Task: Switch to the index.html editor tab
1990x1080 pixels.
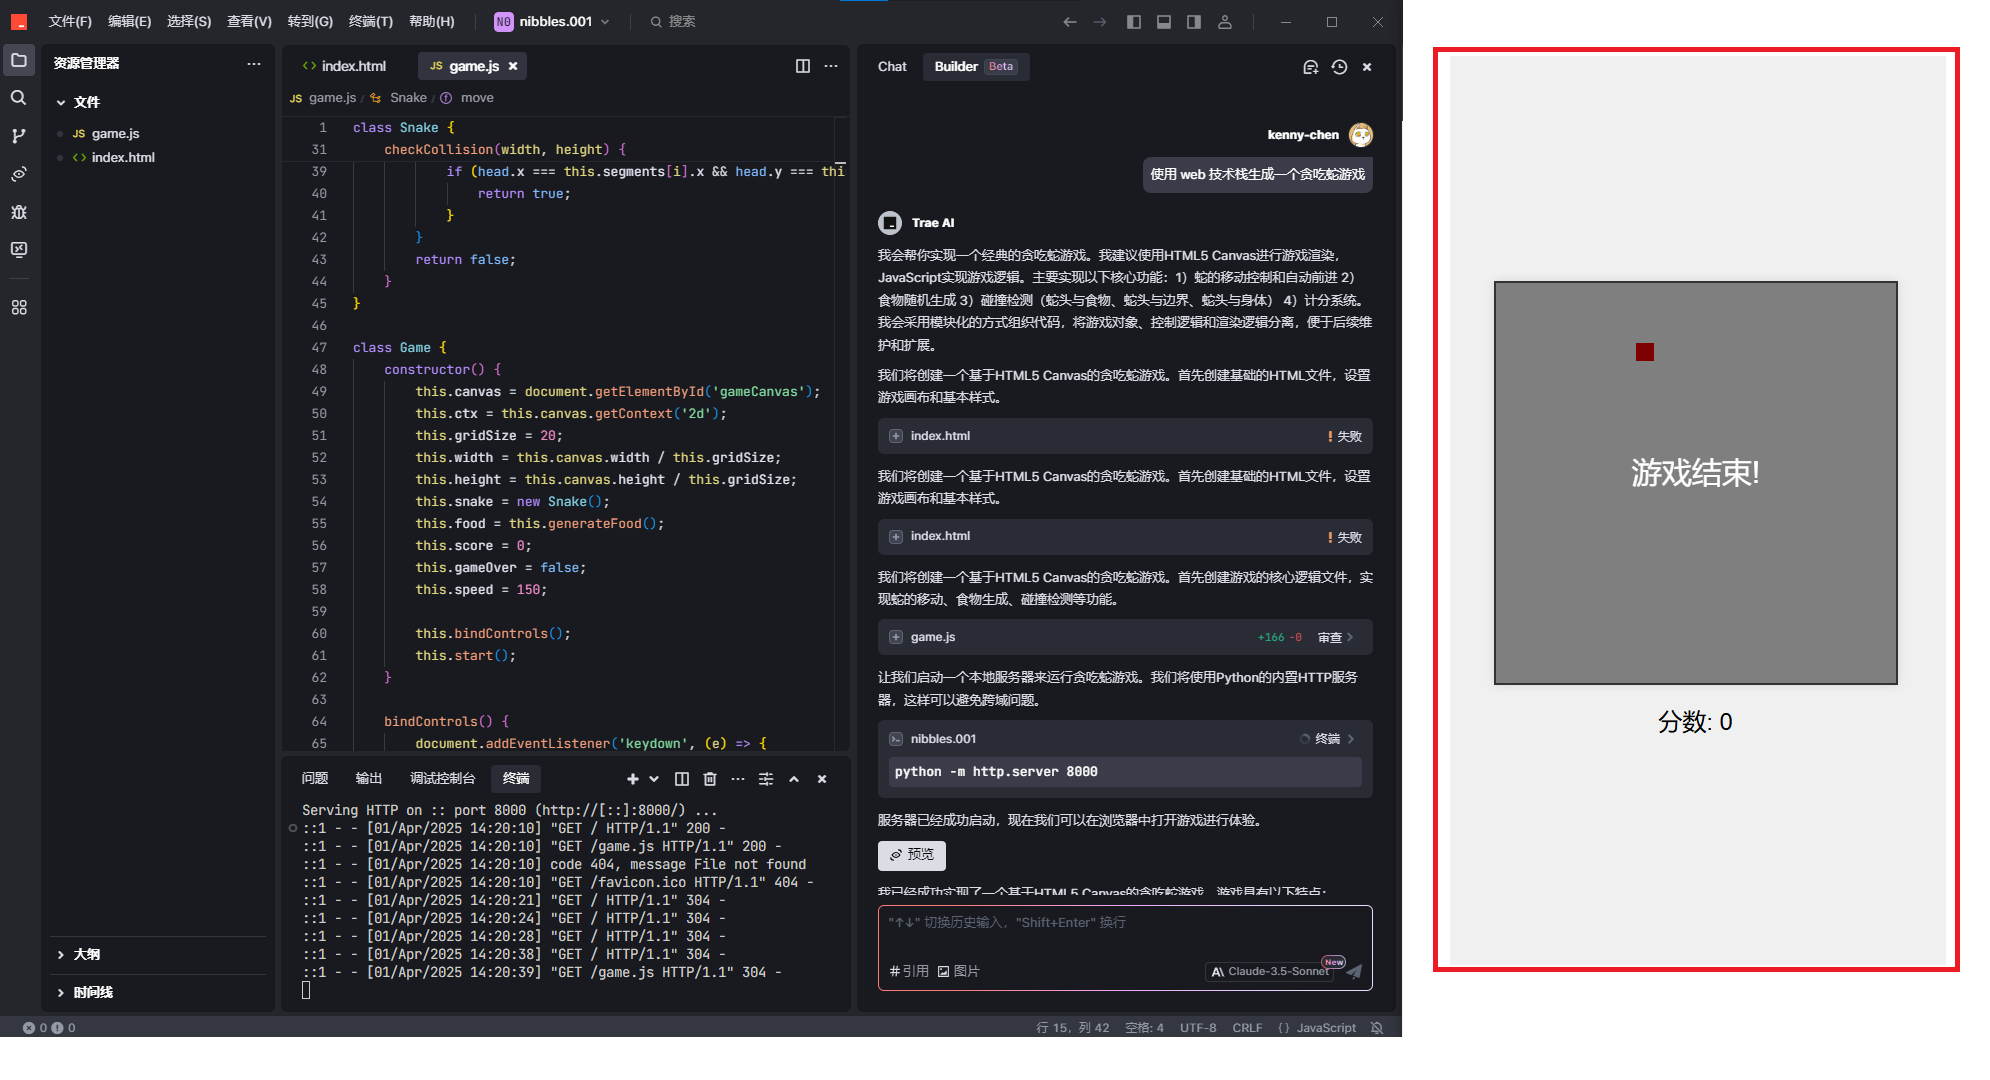Action: click(x=345, y=66)
